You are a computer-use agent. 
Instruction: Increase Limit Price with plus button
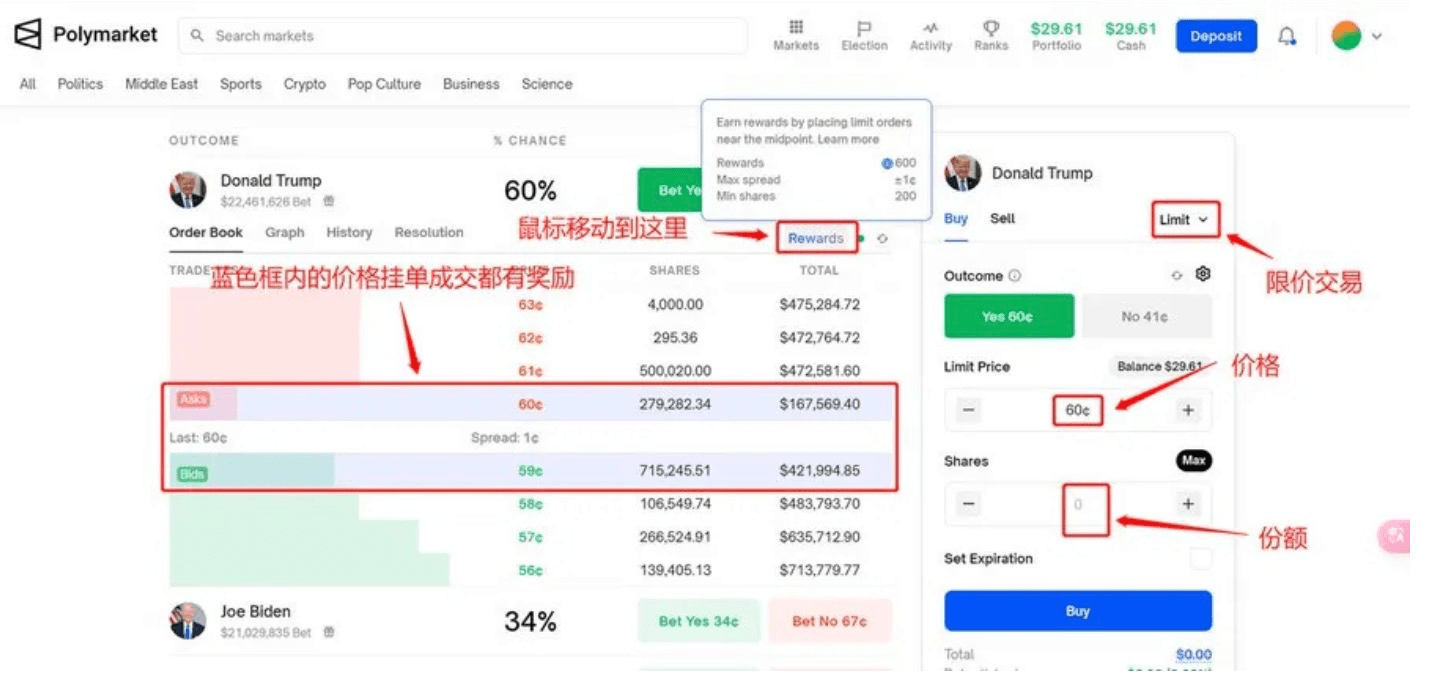click(x=1188, y=410)
